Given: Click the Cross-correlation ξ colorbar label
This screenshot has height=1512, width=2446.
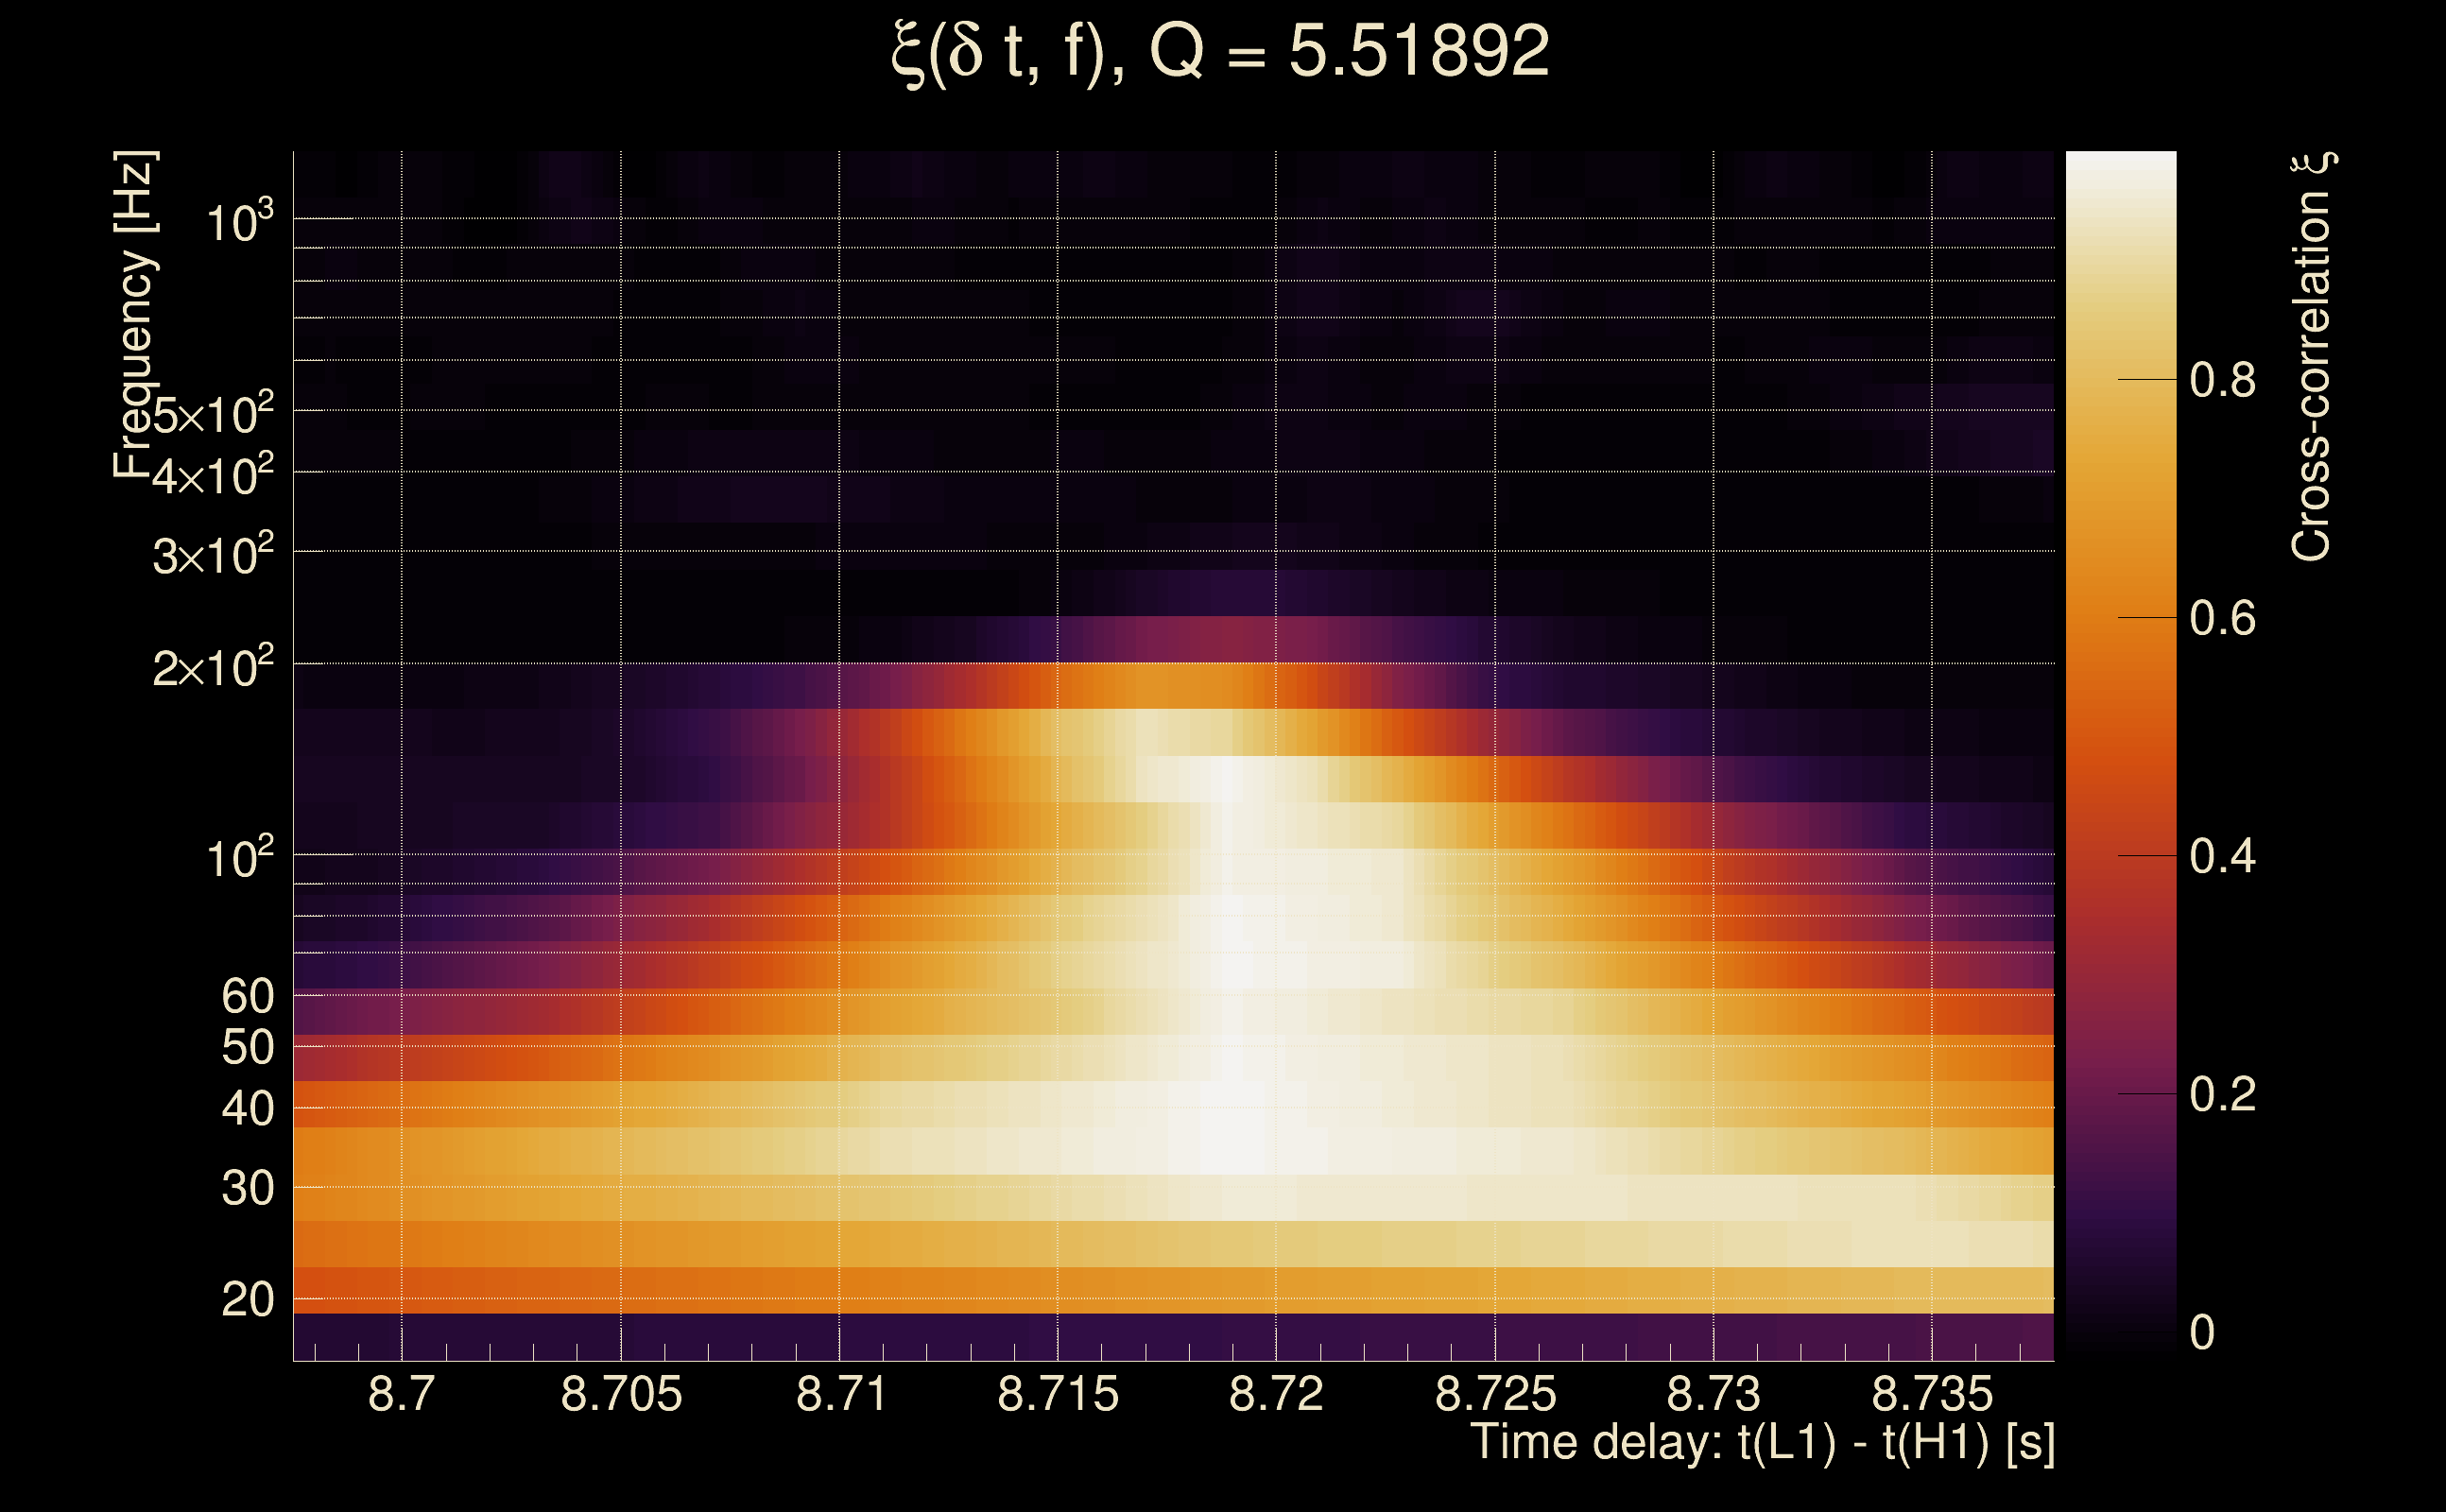Looking at the screenshot, I should point(2312,356).
